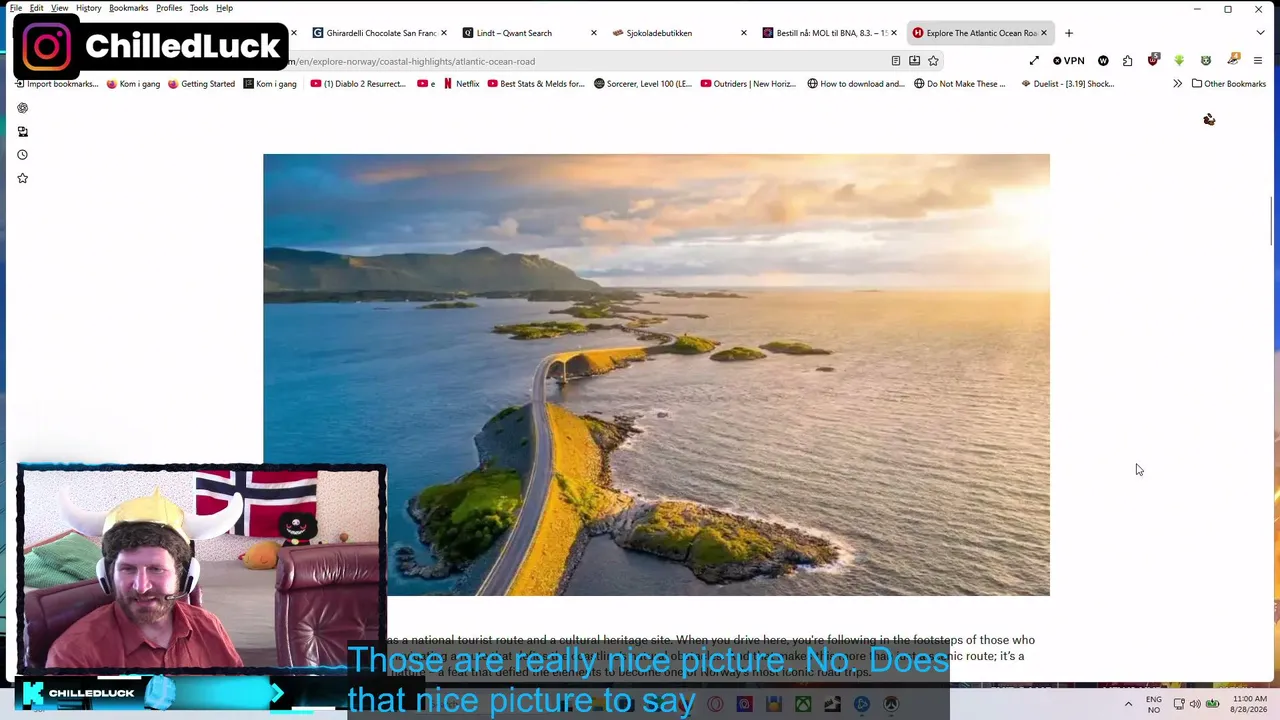Click the Atlantic Ocean Road aerial photo

tap(656, 375)
